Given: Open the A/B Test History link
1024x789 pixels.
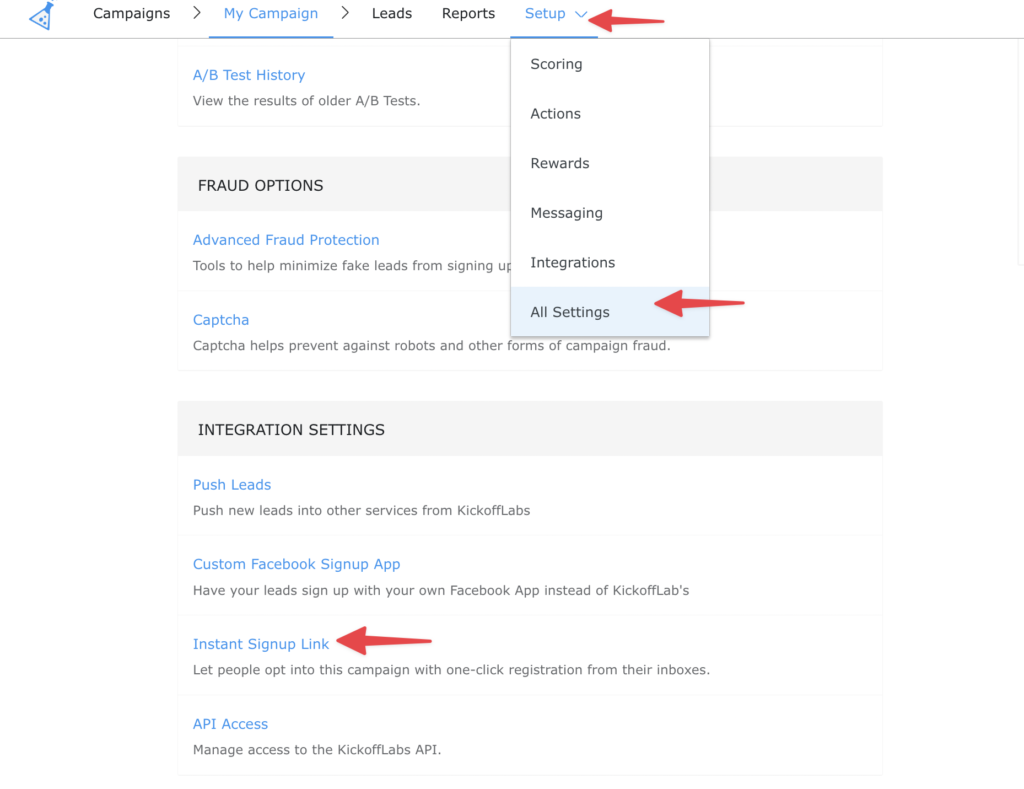Looking at the screenshot, I should tap(249, 75).
